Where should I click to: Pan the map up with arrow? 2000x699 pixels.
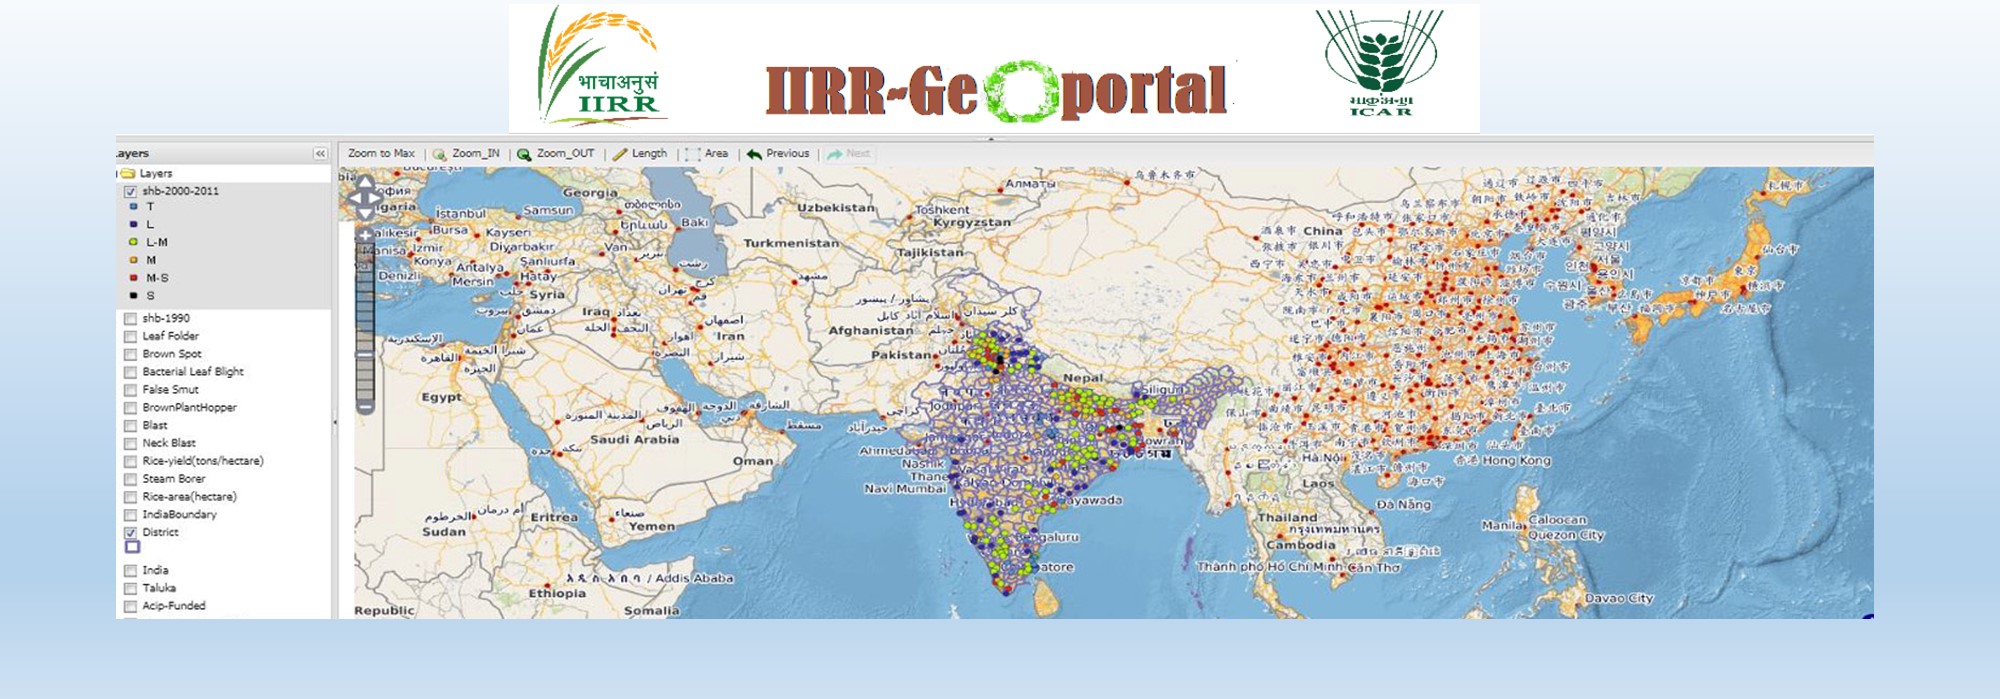[365, 182]
